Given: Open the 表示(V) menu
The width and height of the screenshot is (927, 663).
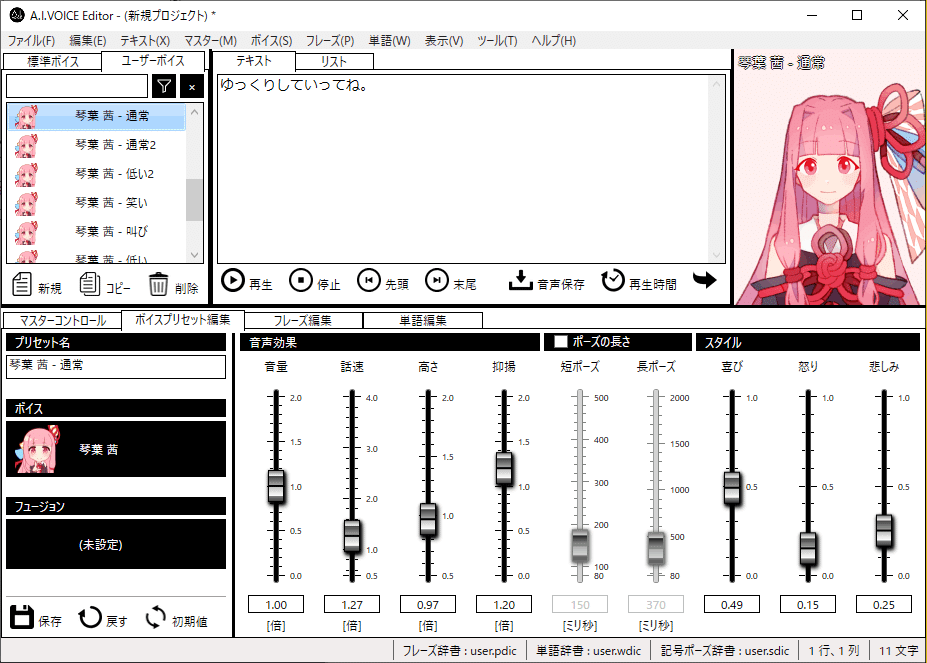Looking at the screenshot, I should [444, 41].
